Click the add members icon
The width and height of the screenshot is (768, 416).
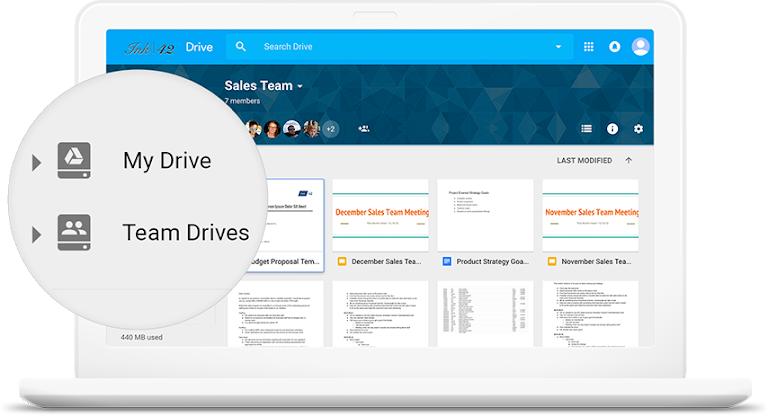[x=364, y=129]
